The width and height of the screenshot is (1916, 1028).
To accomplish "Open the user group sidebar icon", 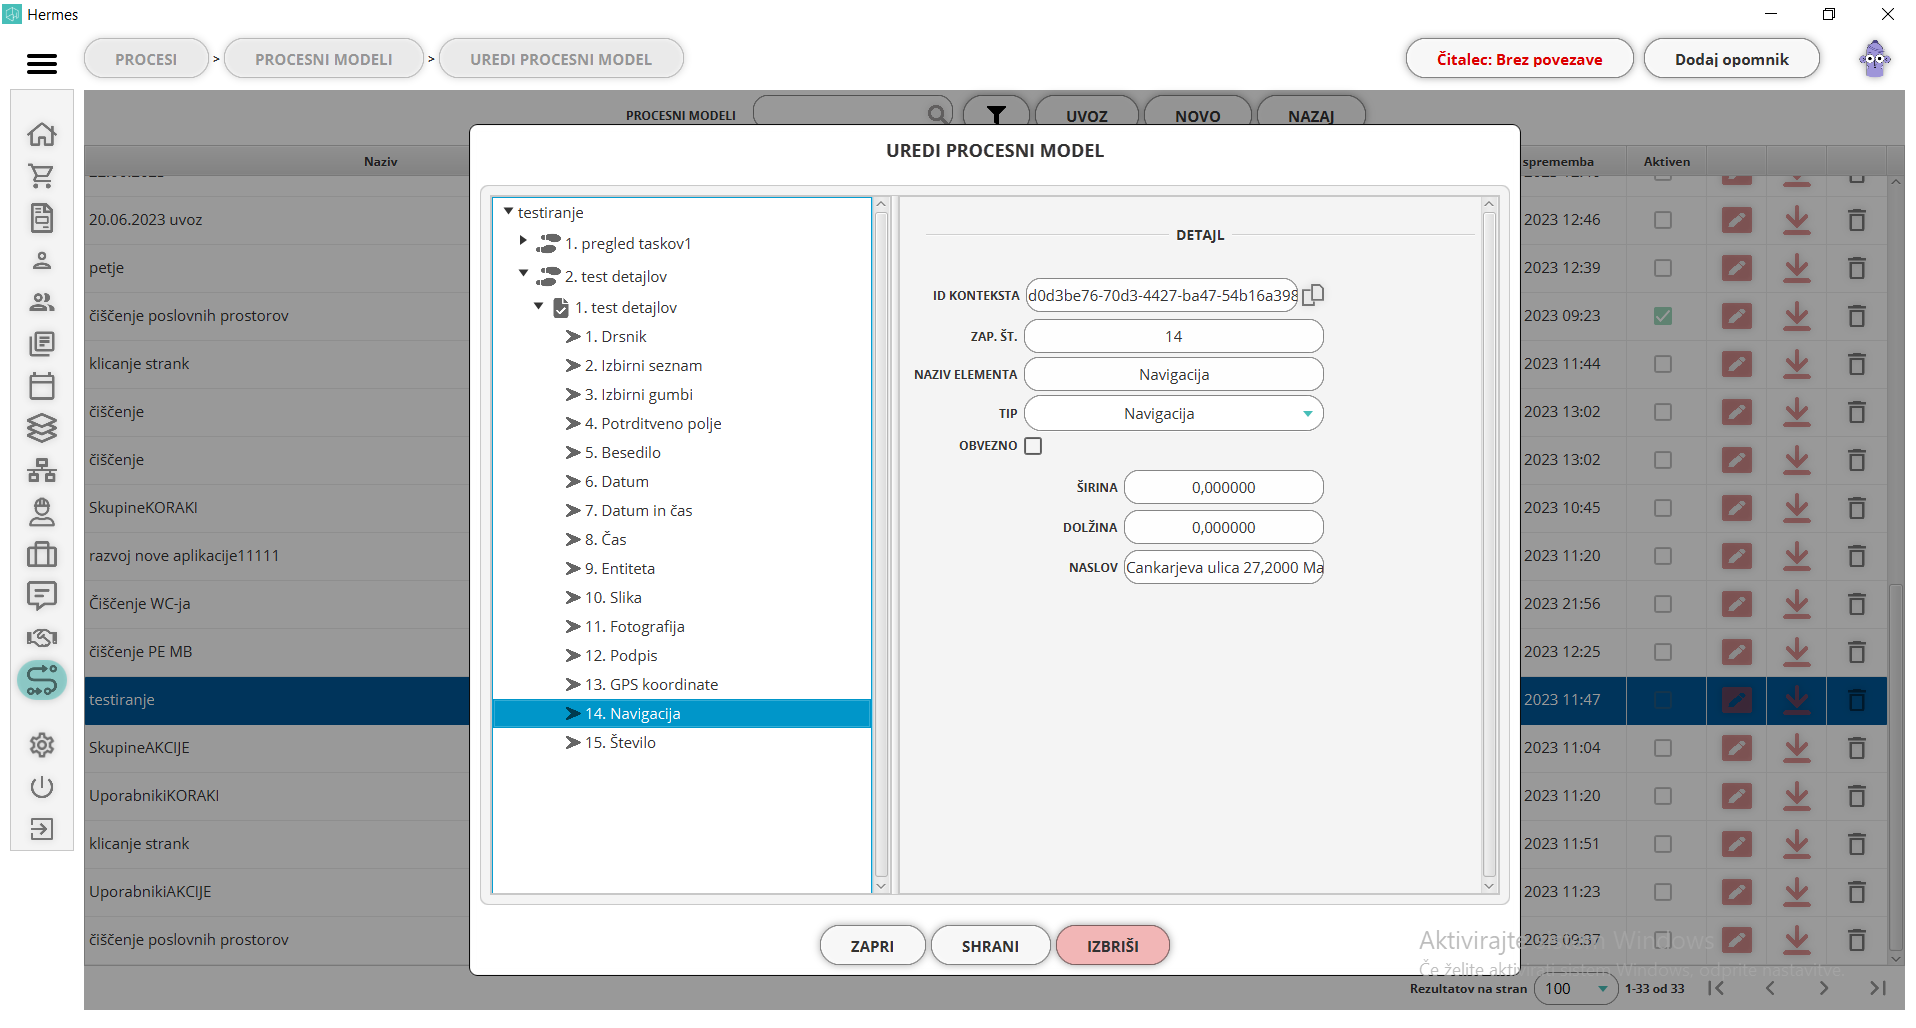I will 42,302.
